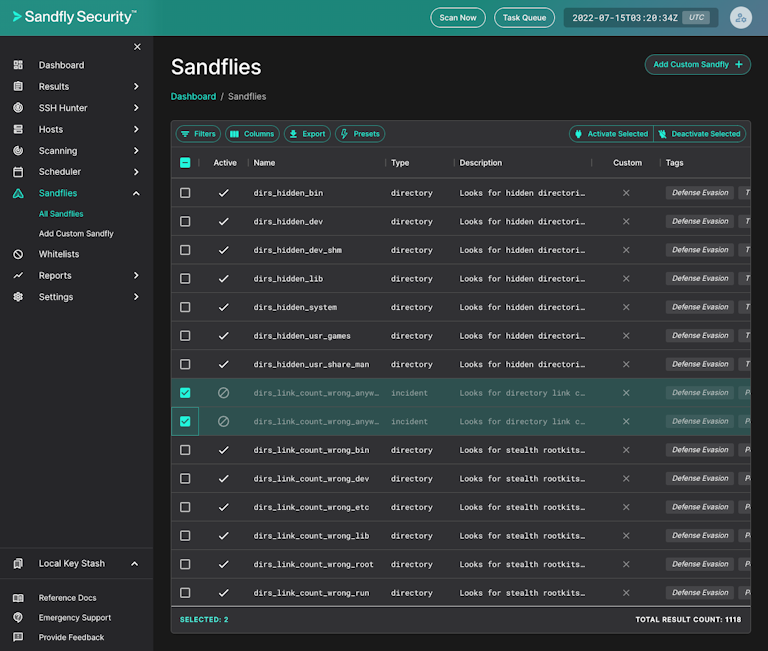The width and height of the screenshot is (768, 651).
Task: Toggle the select-all header checkbox
Action: pyautogui.click(x=185, y=163)
